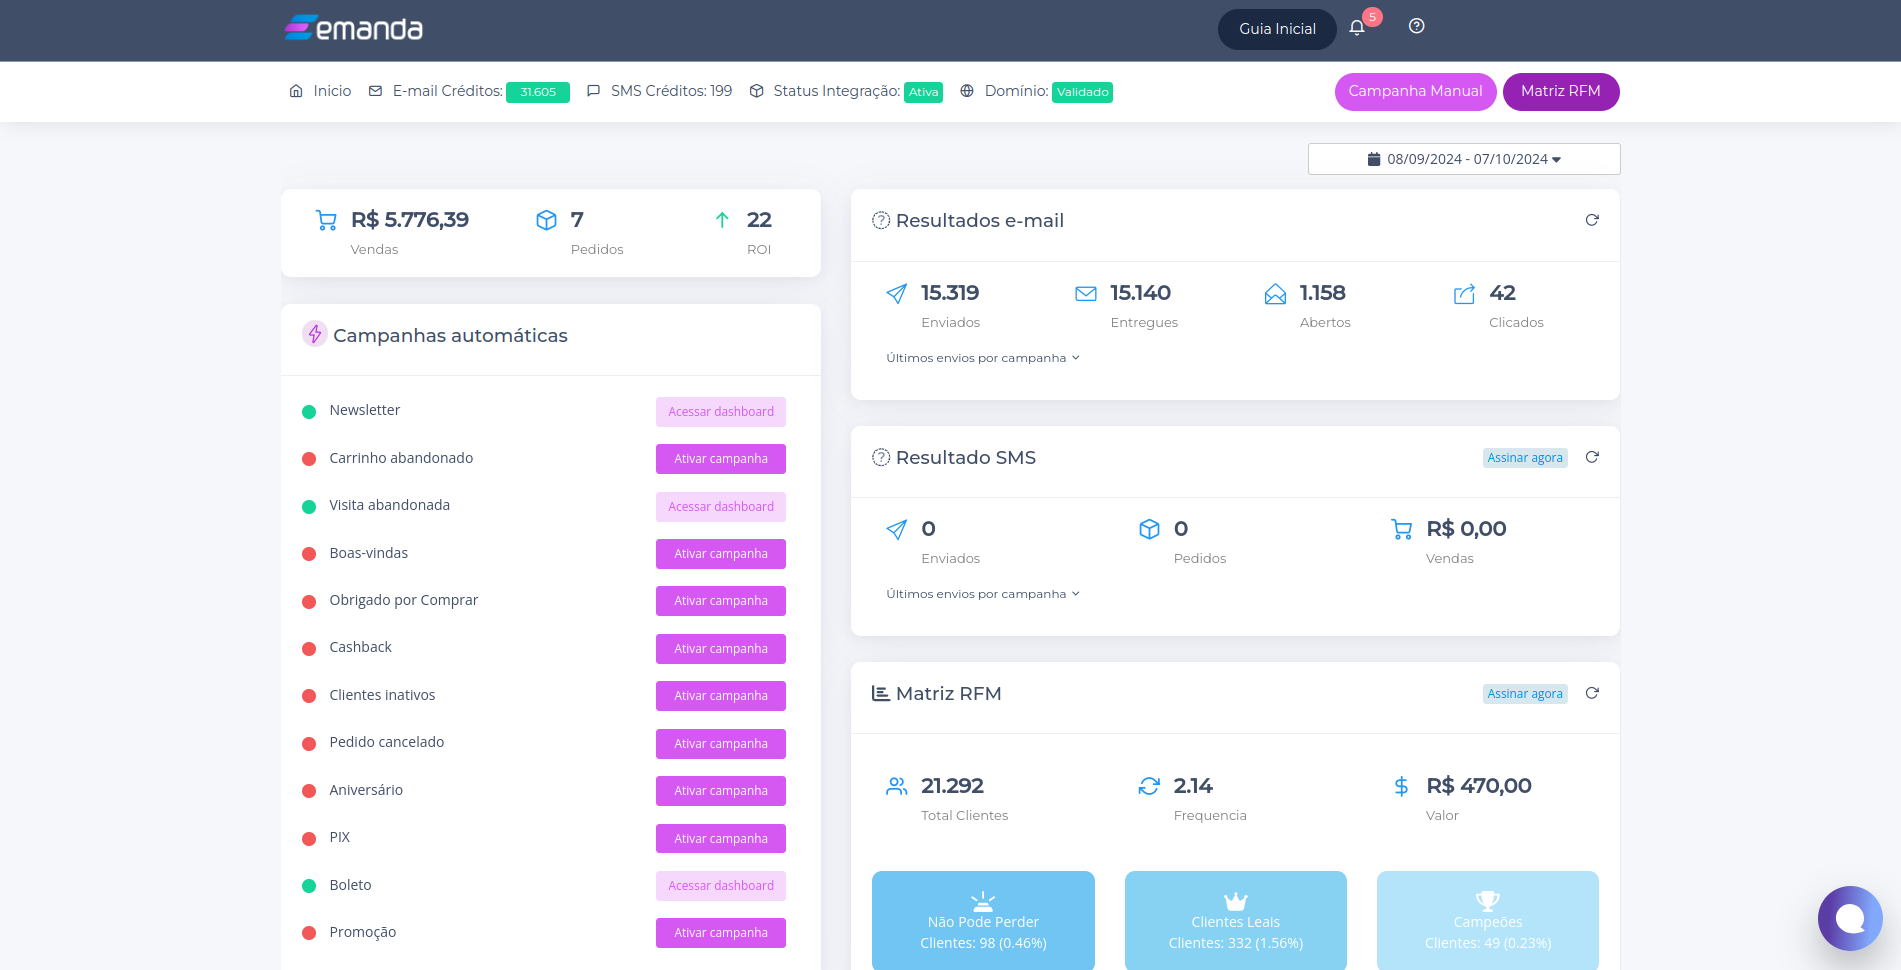Click the share icon for 42 Clicados
This screenshot has width=1901, height=970.
pos(1465,293)
